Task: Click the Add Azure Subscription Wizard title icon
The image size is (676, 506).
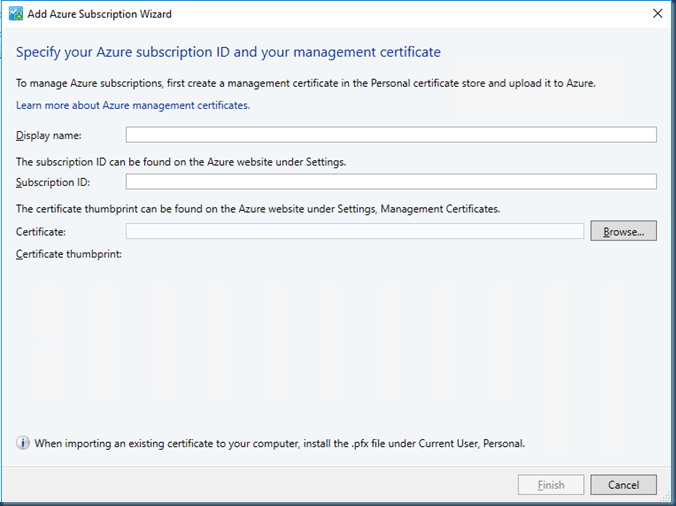Action: point(16,14)
